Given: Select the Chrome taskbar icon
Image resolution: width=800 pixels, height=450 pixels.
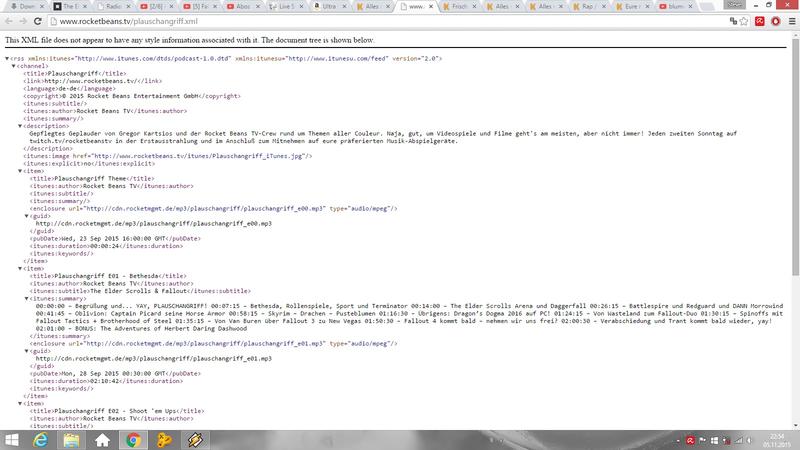Looking at the screenshot, I should coord(133,440).
